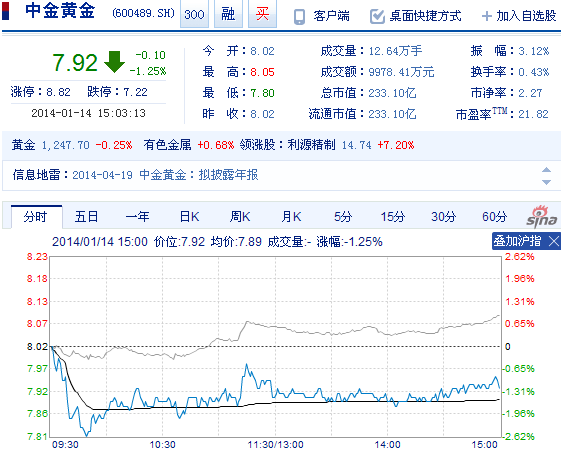Click the 涨停 limit-up value 8.82
Image resolution: width=561 pixels, height=451 pixels.
(x=58, y=92)
